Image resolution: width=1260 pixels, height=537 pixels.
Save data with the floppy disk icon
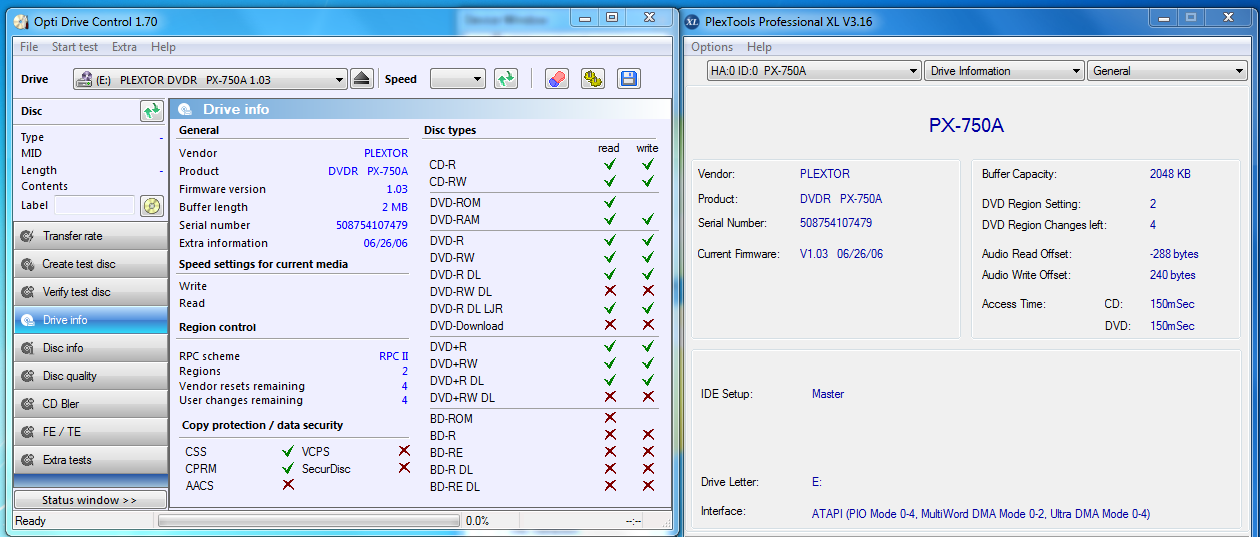click(628, 79)
